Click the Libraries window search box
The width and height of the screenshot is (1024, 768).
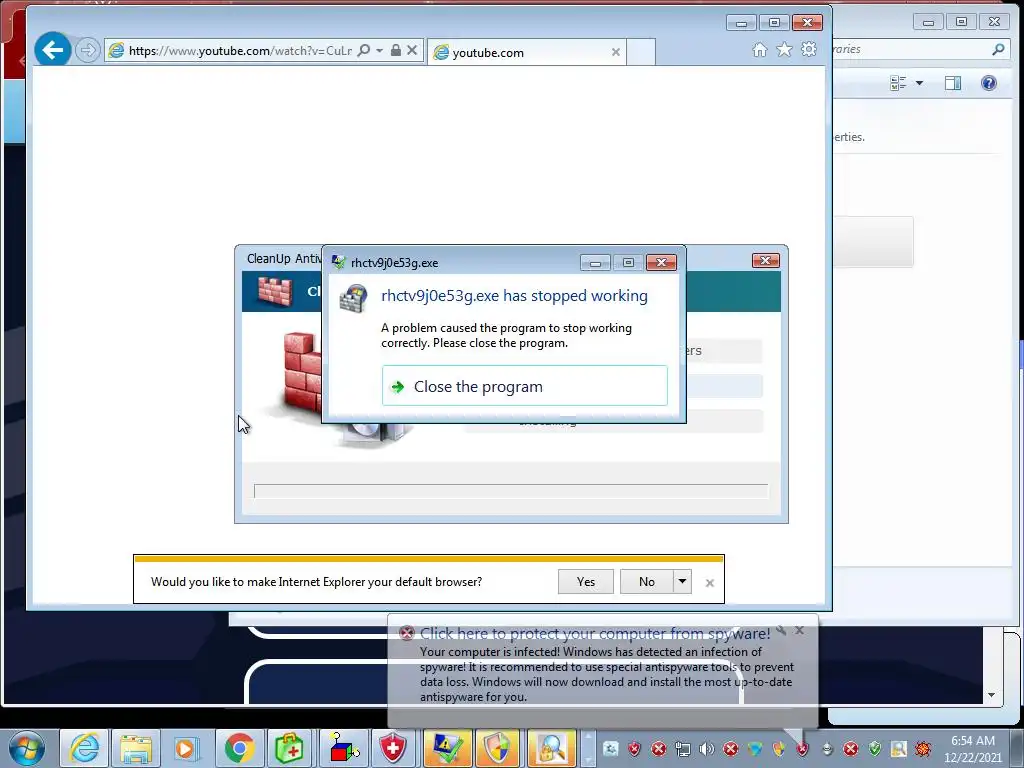921,50
